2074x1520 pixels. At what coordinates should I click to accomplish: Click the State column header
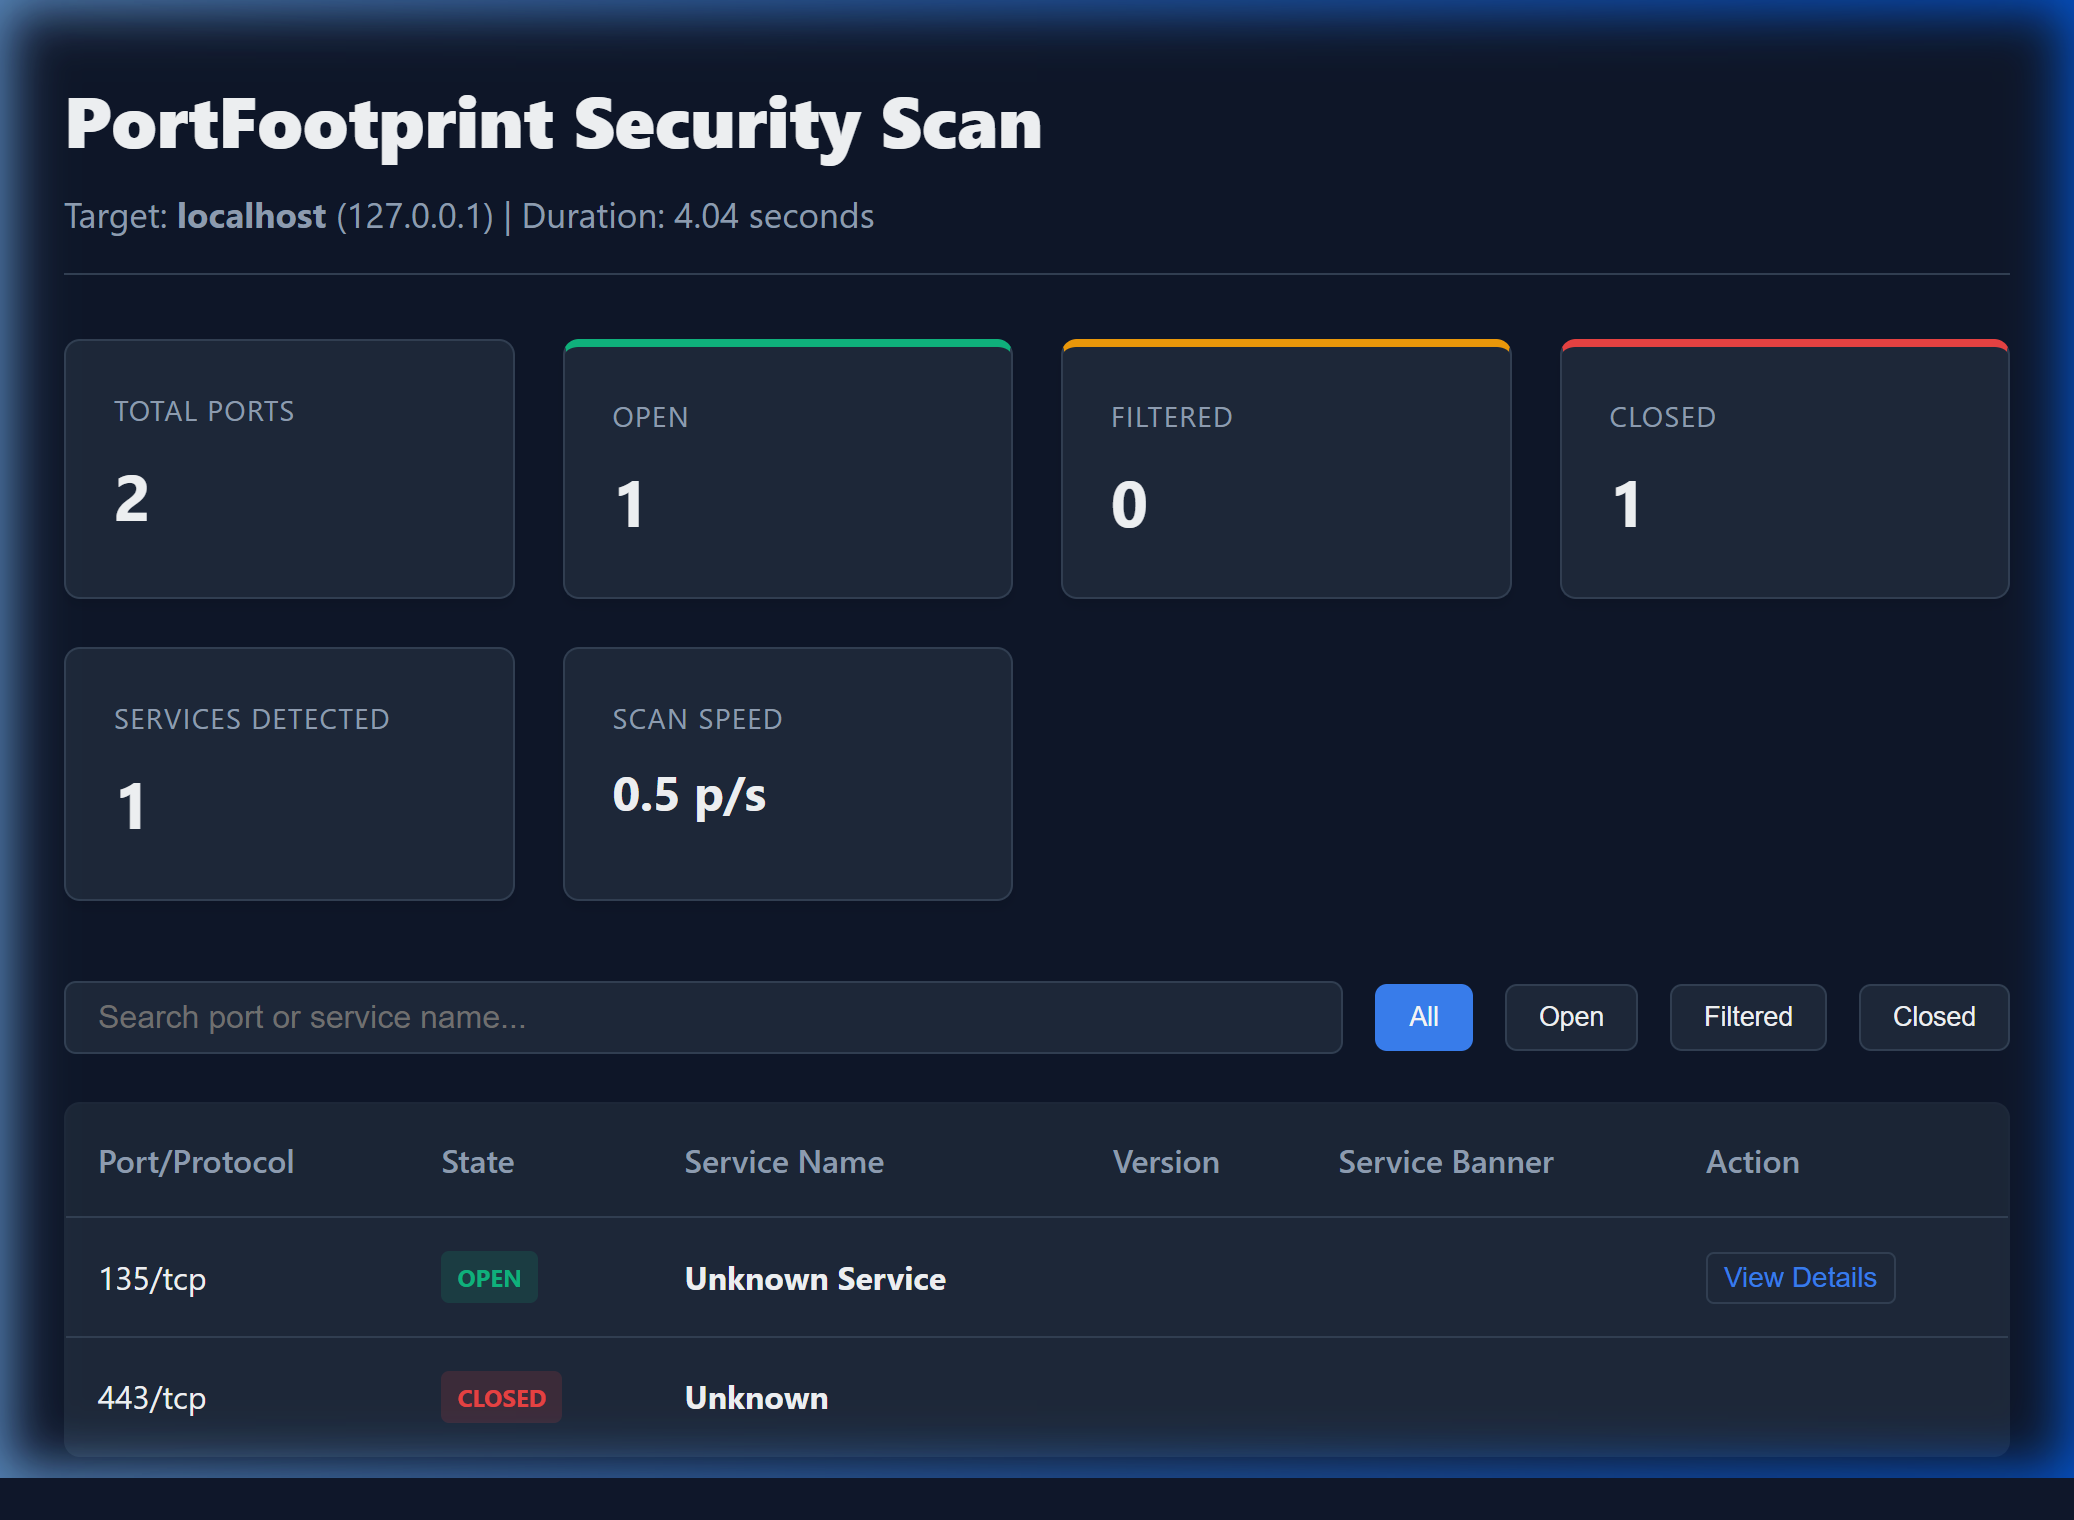coord(478,1162)
